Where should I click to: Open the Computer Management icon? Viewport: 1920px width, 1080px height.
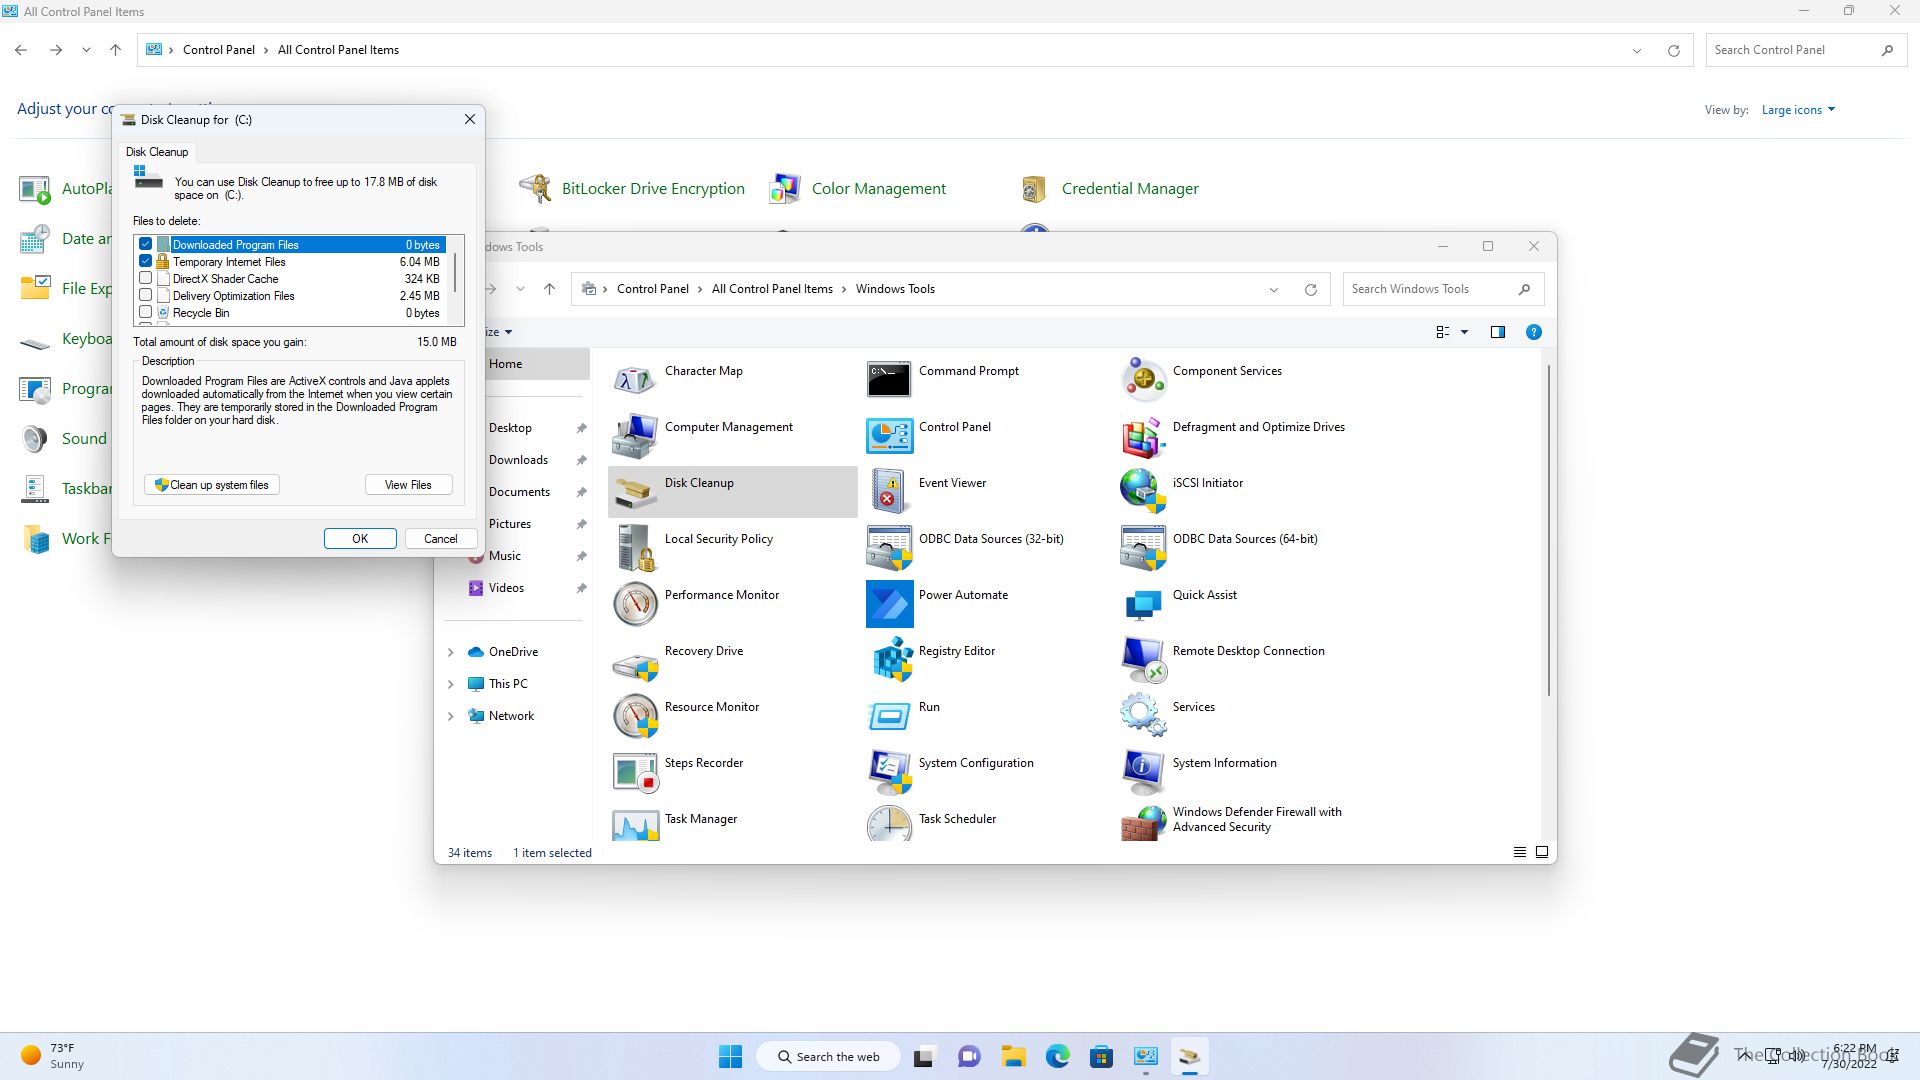tap(635, 435)
